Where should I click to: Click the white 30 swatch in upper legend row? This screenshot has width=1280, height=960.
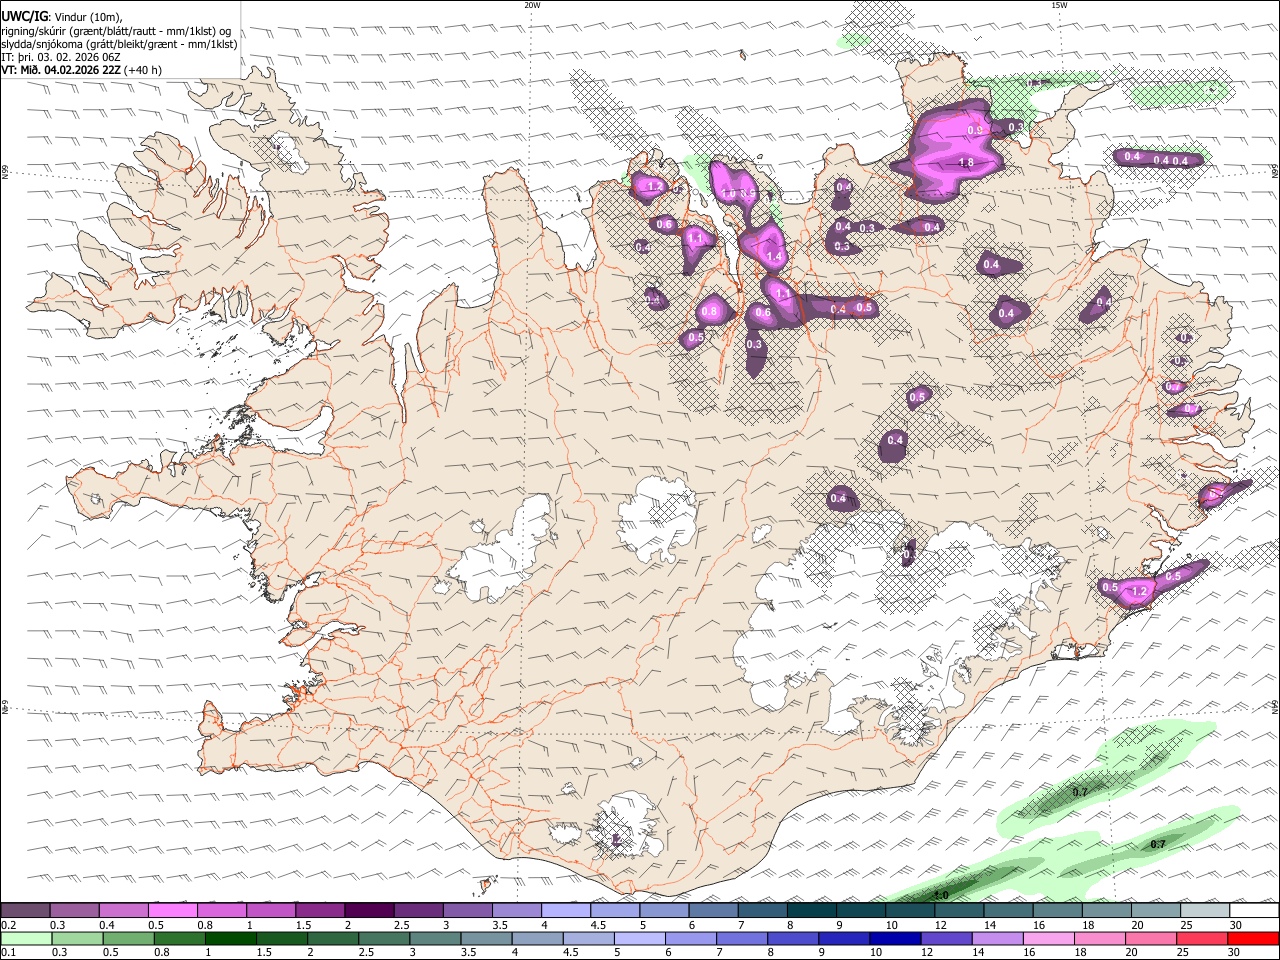pos(1254,911)
